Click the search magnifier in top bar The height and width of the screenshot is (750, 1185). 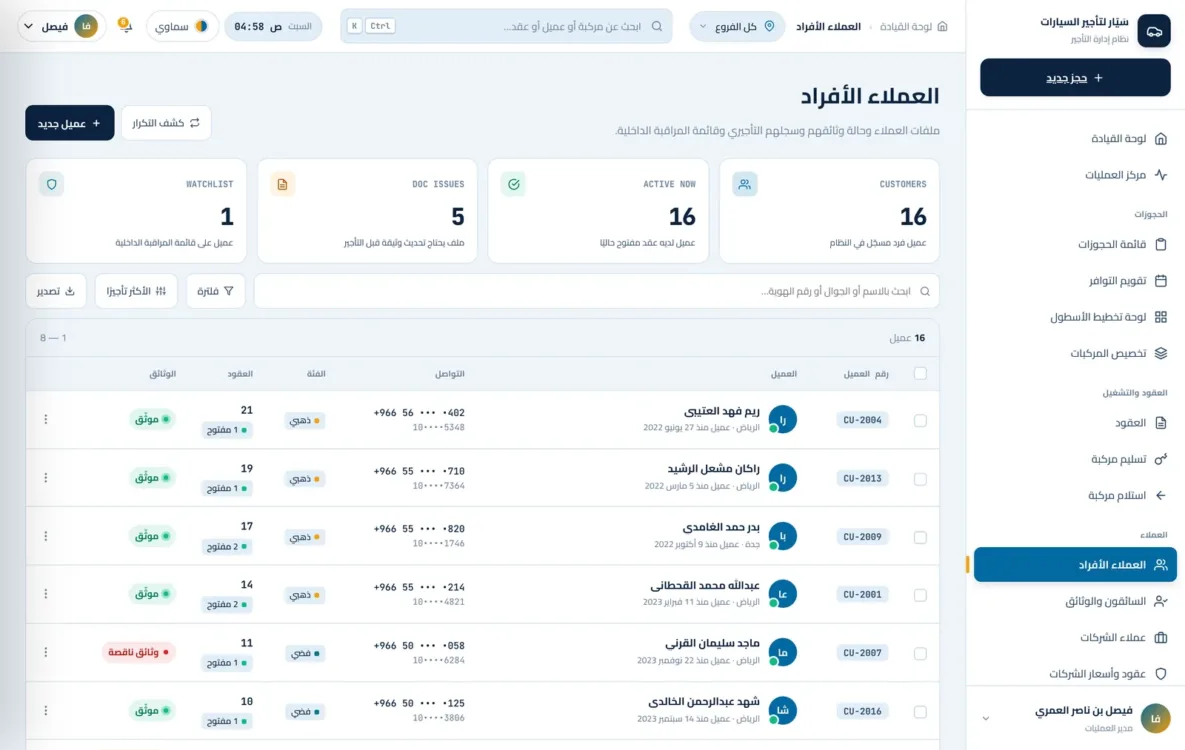pyautogui.click(x=657, y=26)
